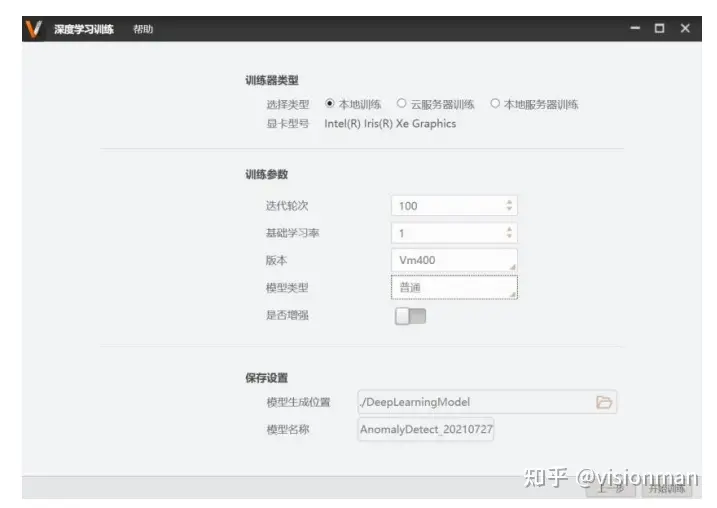Open the 版本 Vm400 dropdown
Viewport: 717px width, 508px height.
[x=454, y=260]
